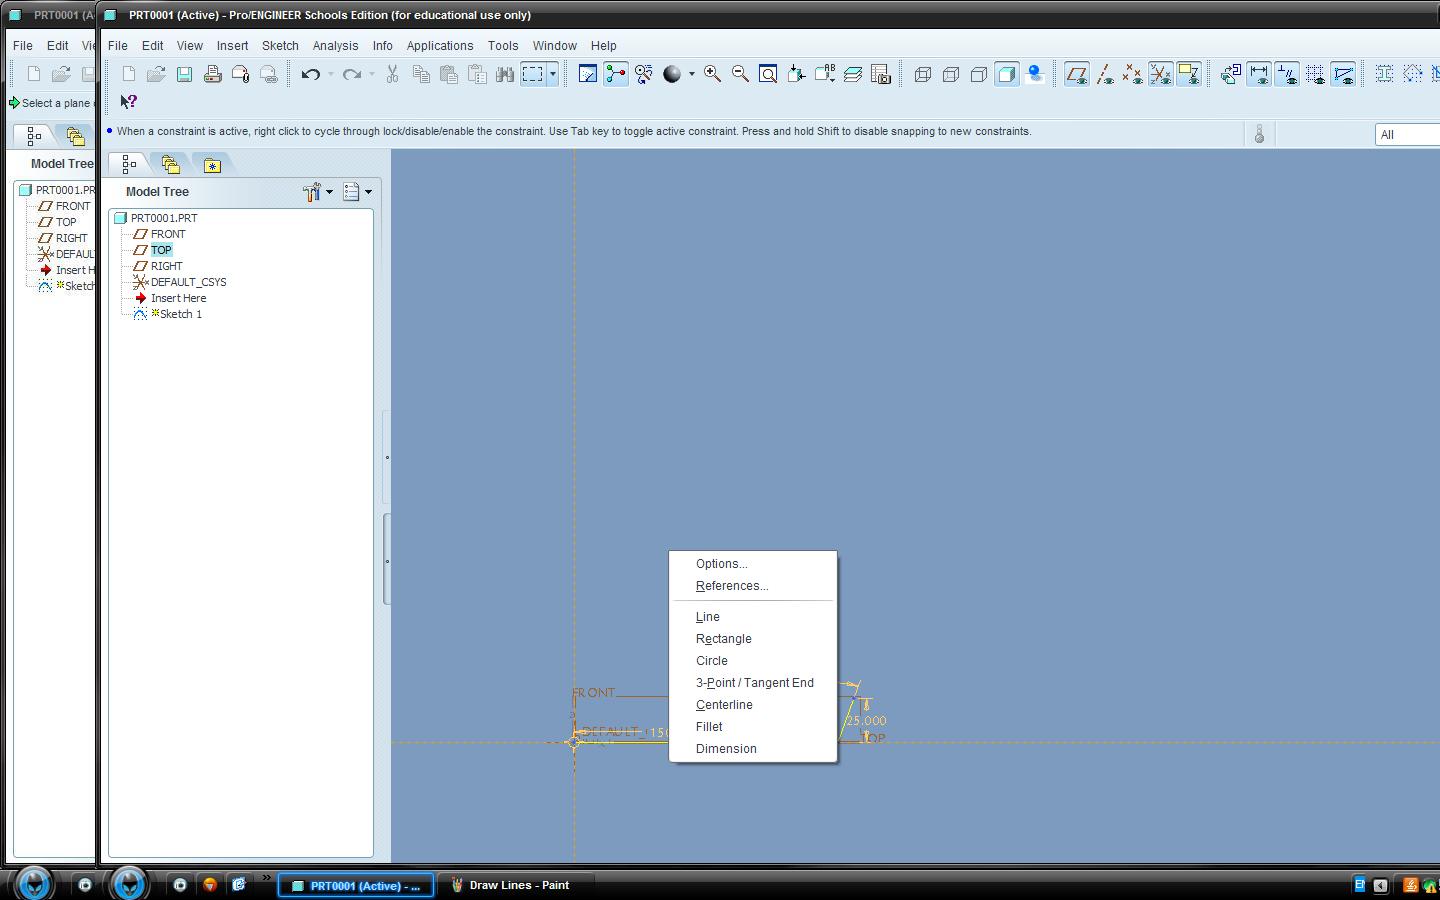Click the selection box tool icon
Viewport: 1440px width, 900px height.
(533, 74)
